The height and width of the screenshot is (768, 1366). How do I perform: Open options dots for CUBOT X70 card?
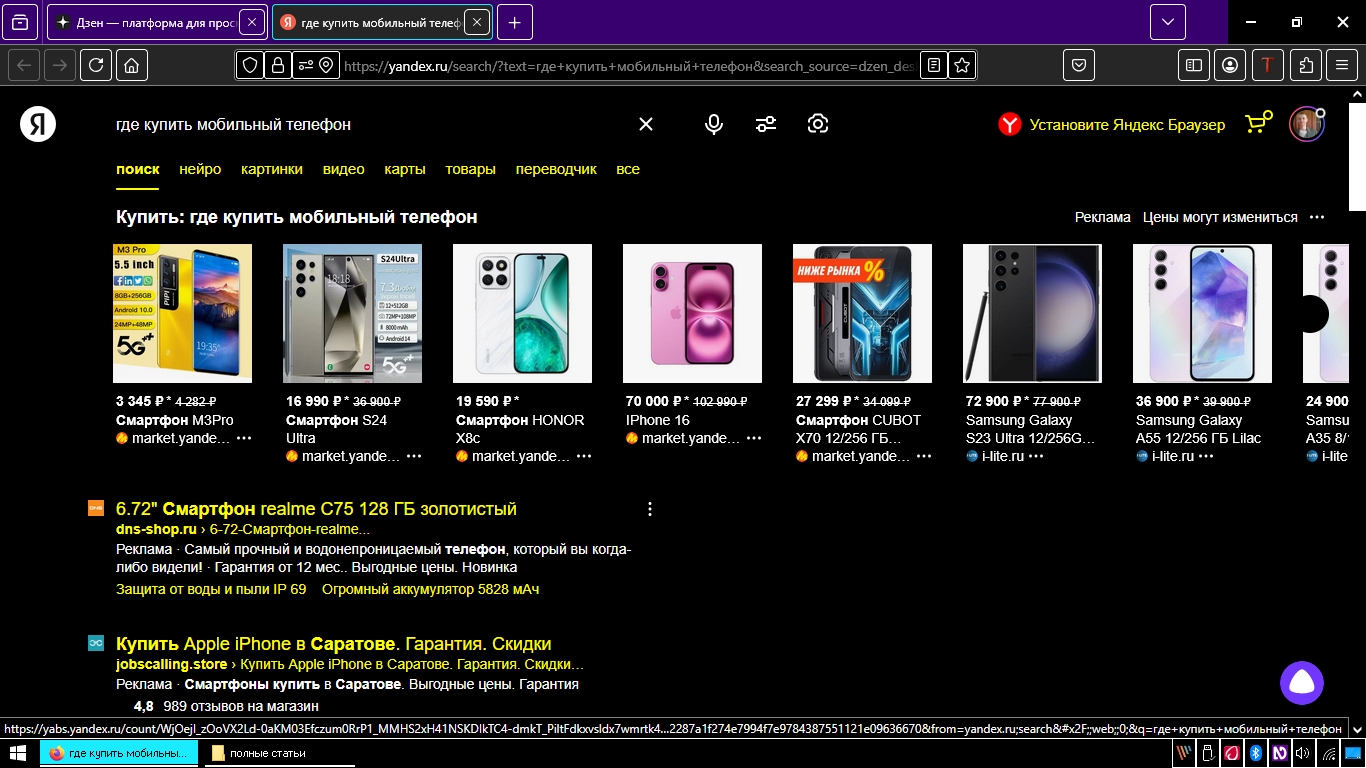point(924,456)
